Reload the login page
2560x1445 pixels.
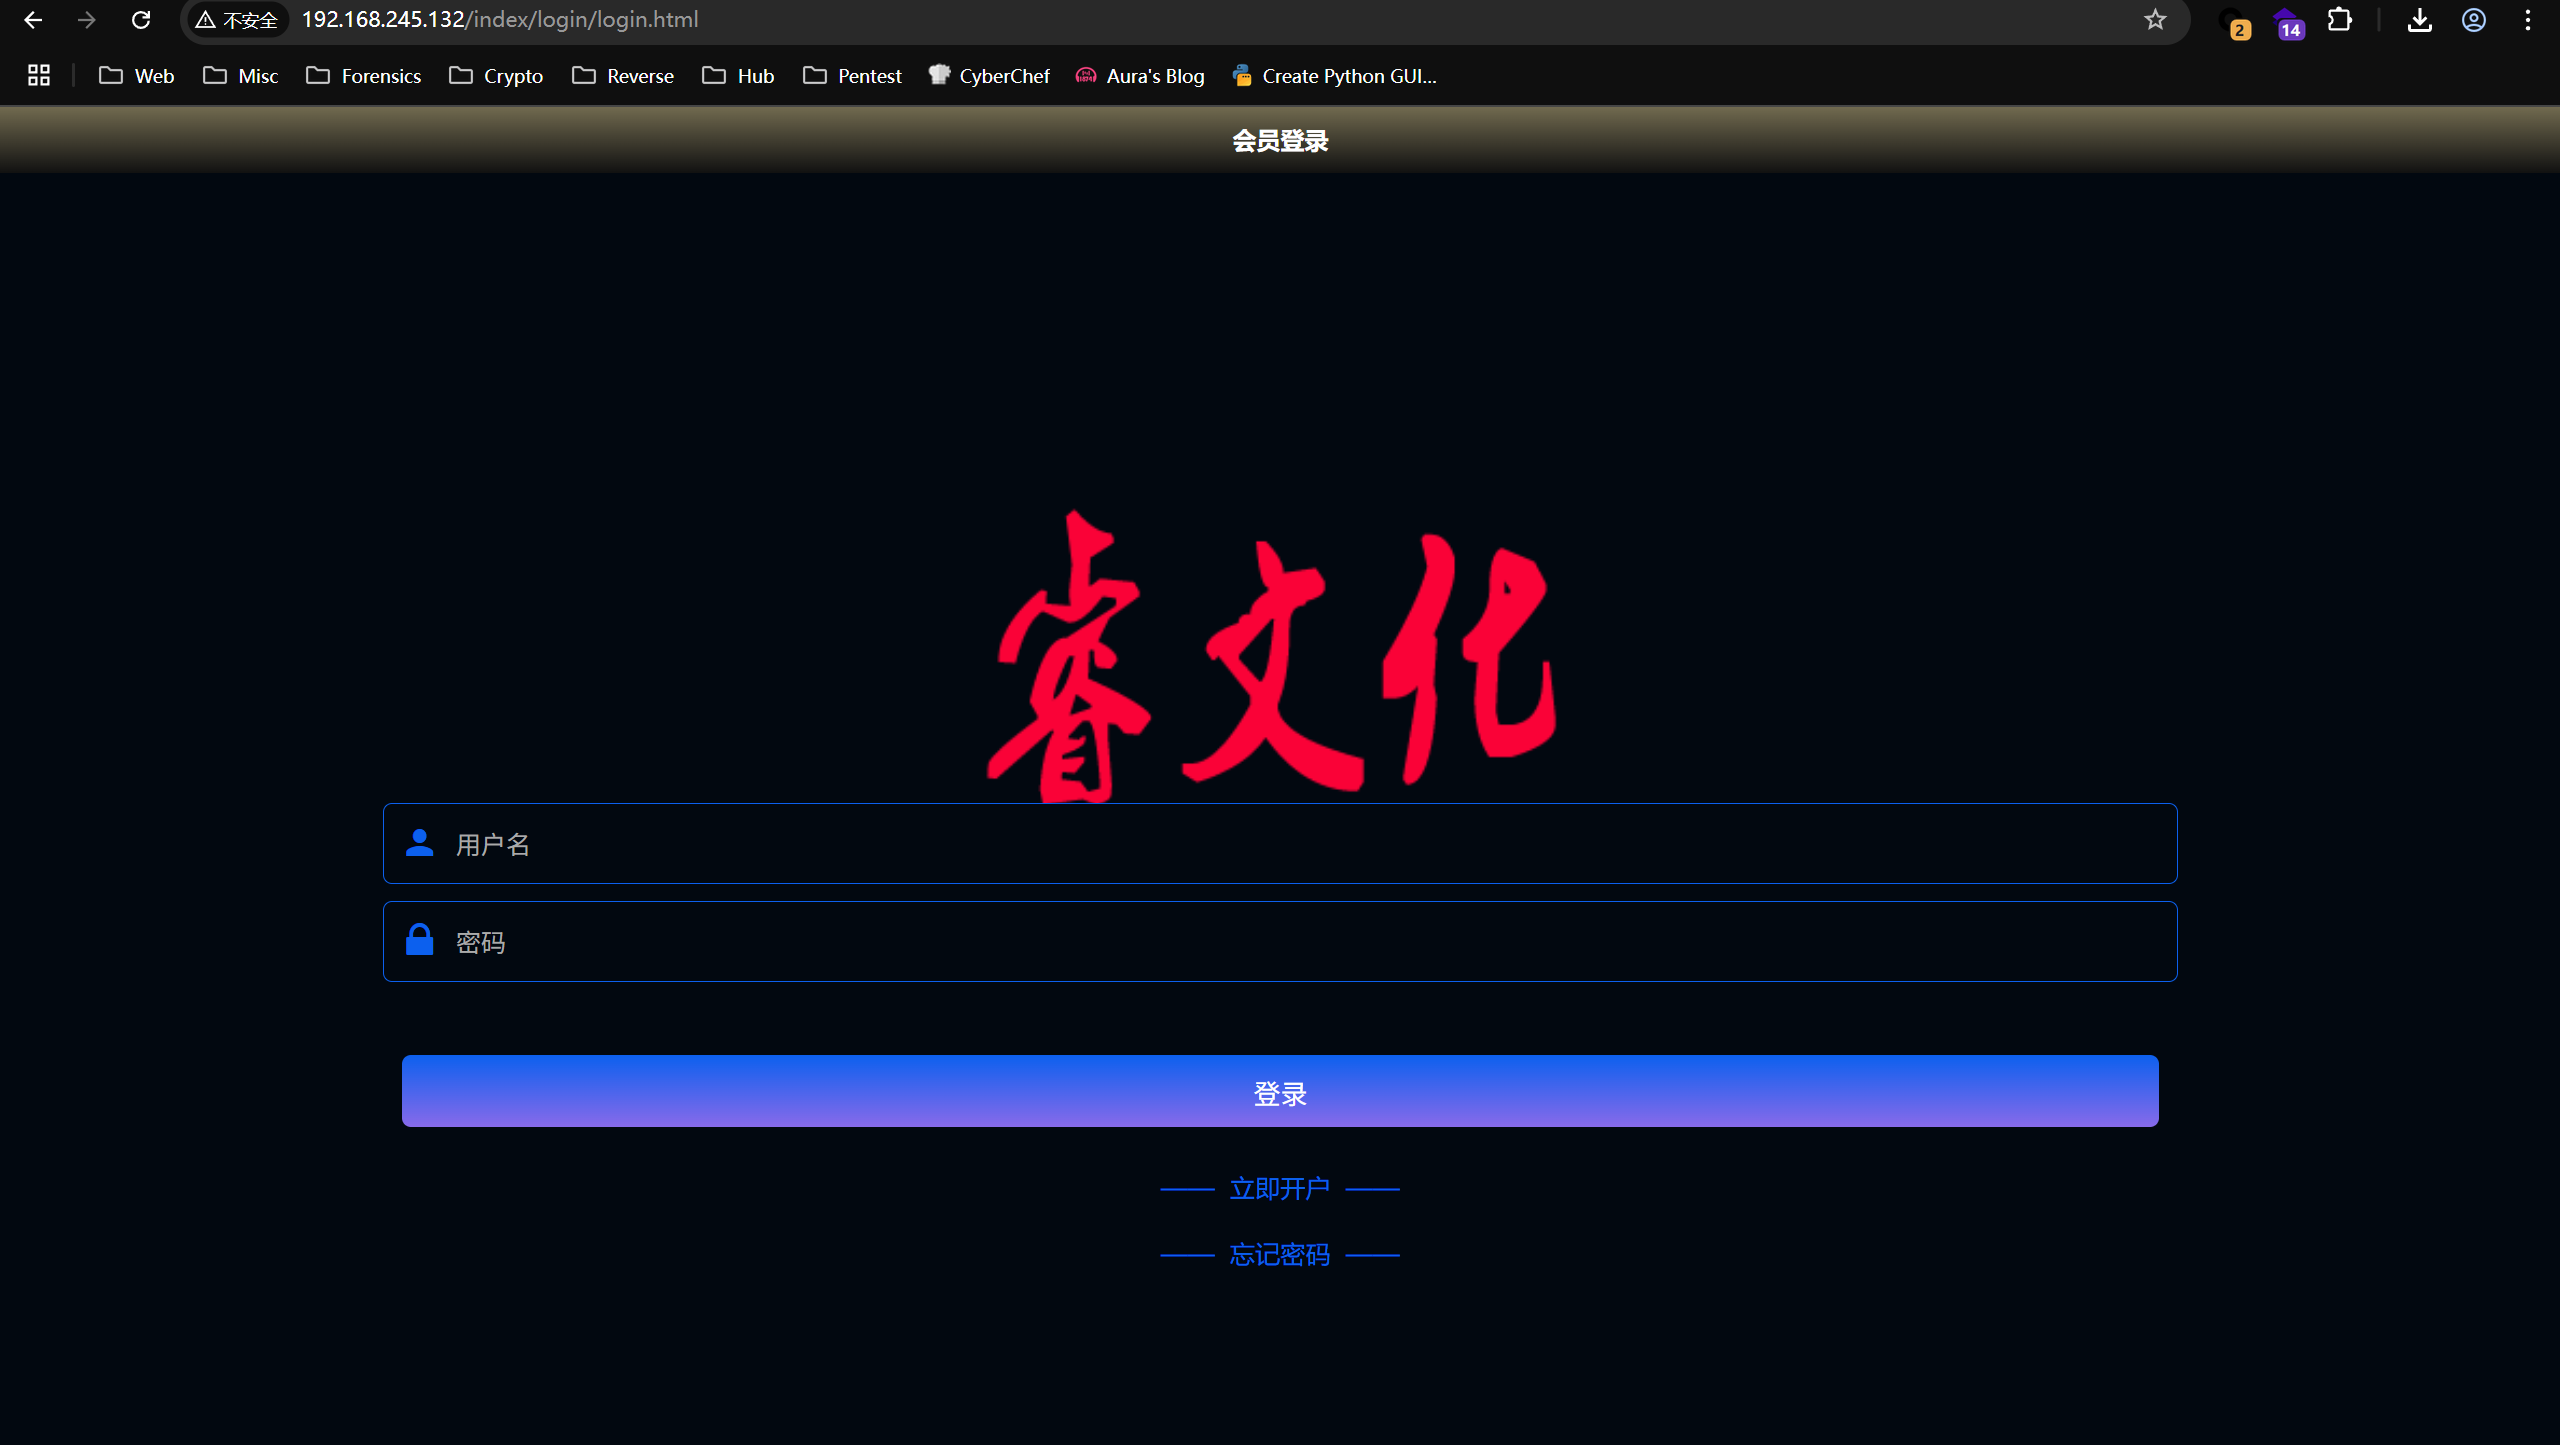pyautogui.click(x=141, y=20)
